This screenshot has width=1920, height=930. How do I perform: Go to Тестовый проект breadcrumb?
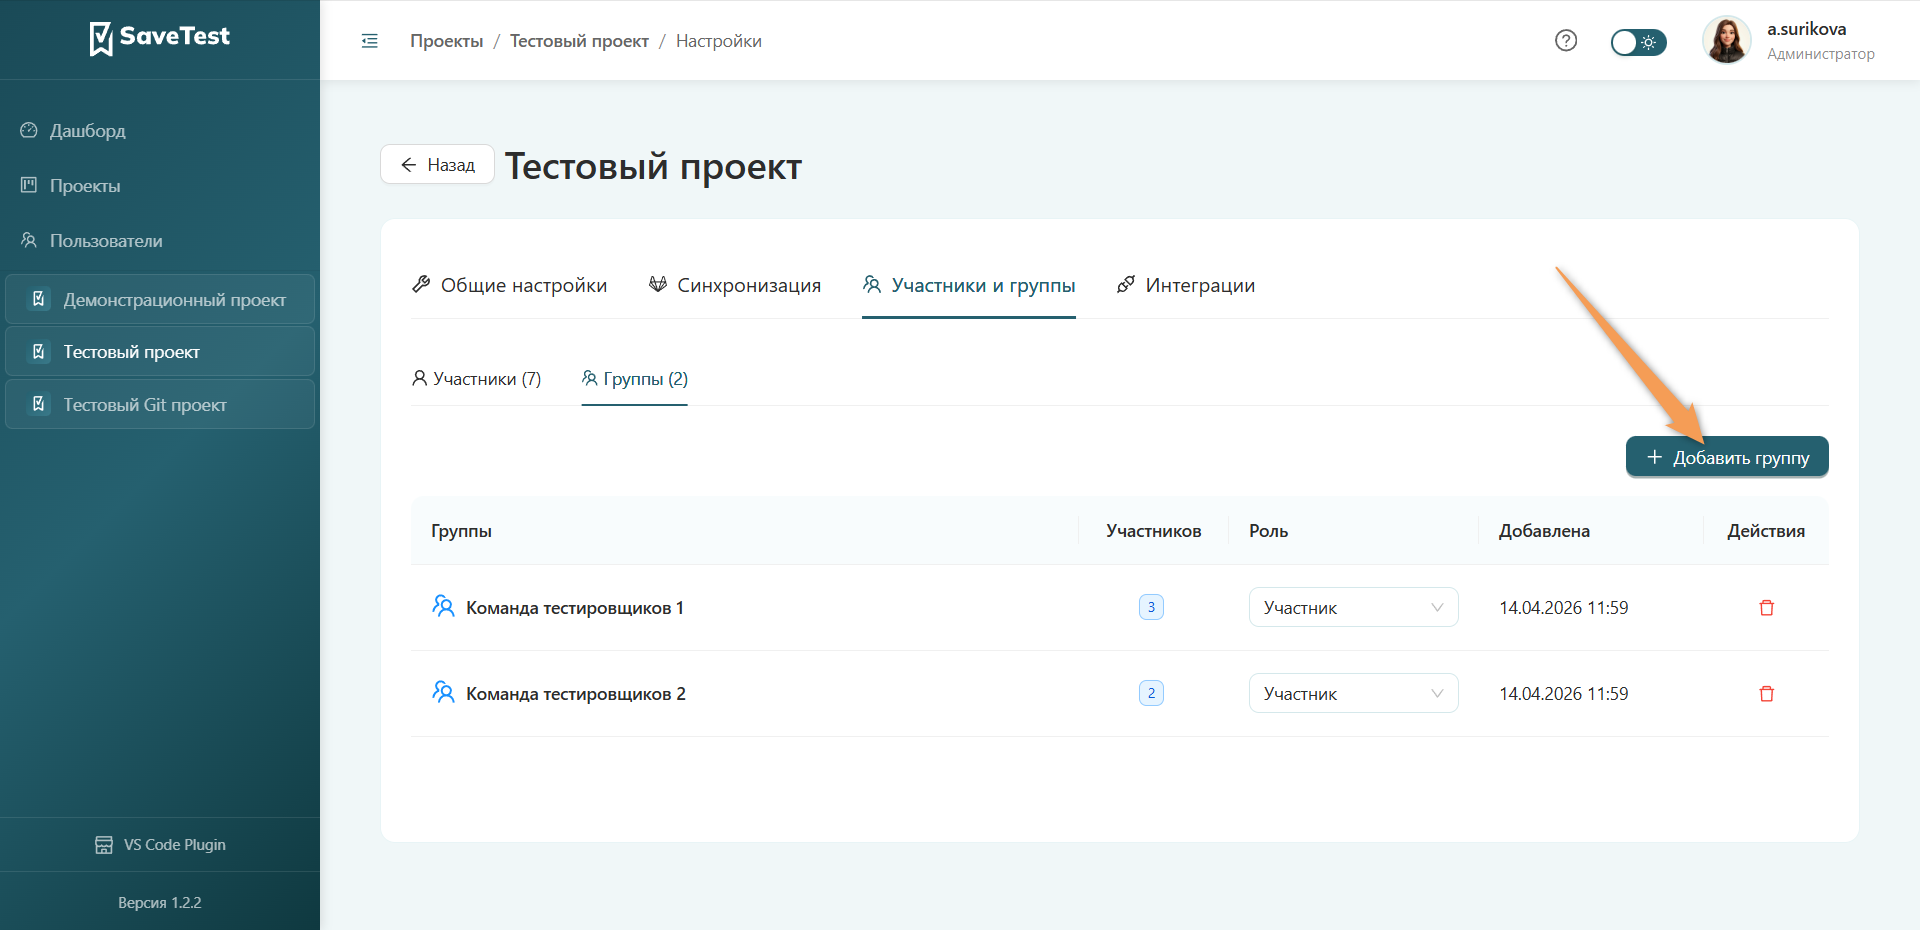(x=579, y=41)
